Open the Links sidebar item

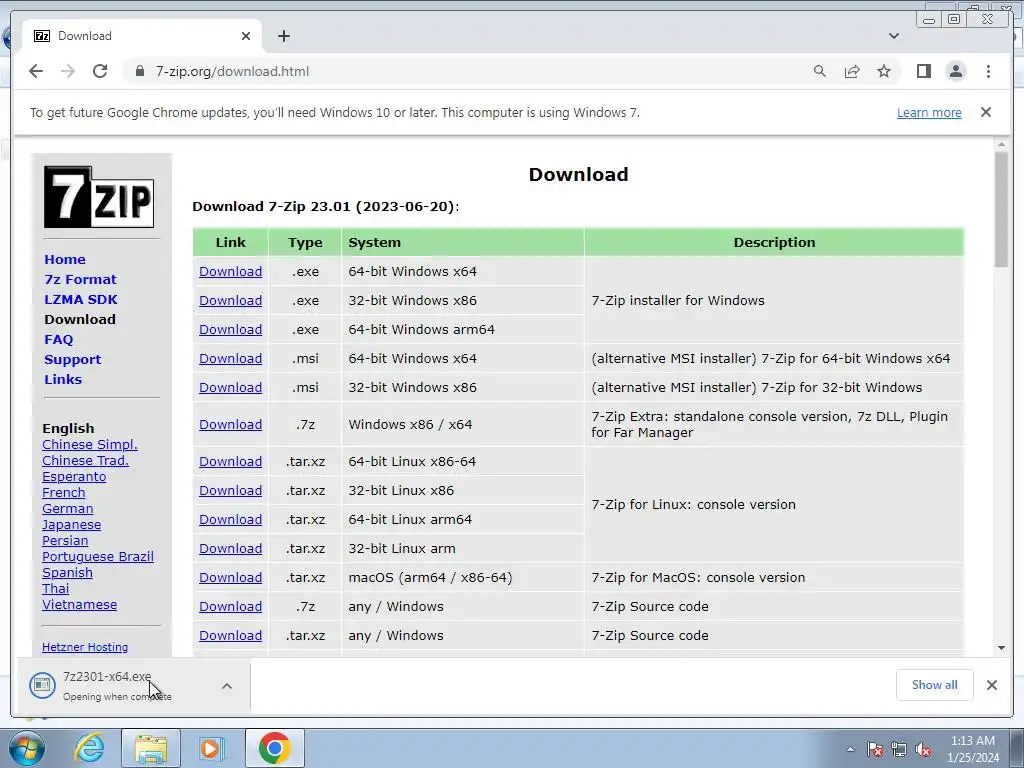[63, 379]
